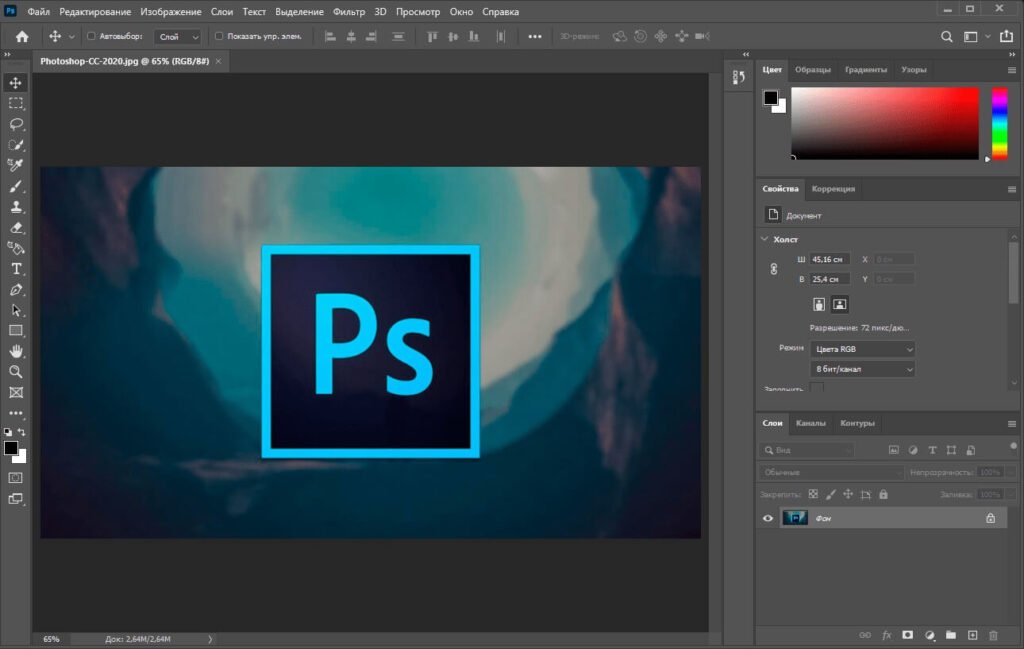
Task: Set canvas orientation to portrait
Action: pos(819,304)
